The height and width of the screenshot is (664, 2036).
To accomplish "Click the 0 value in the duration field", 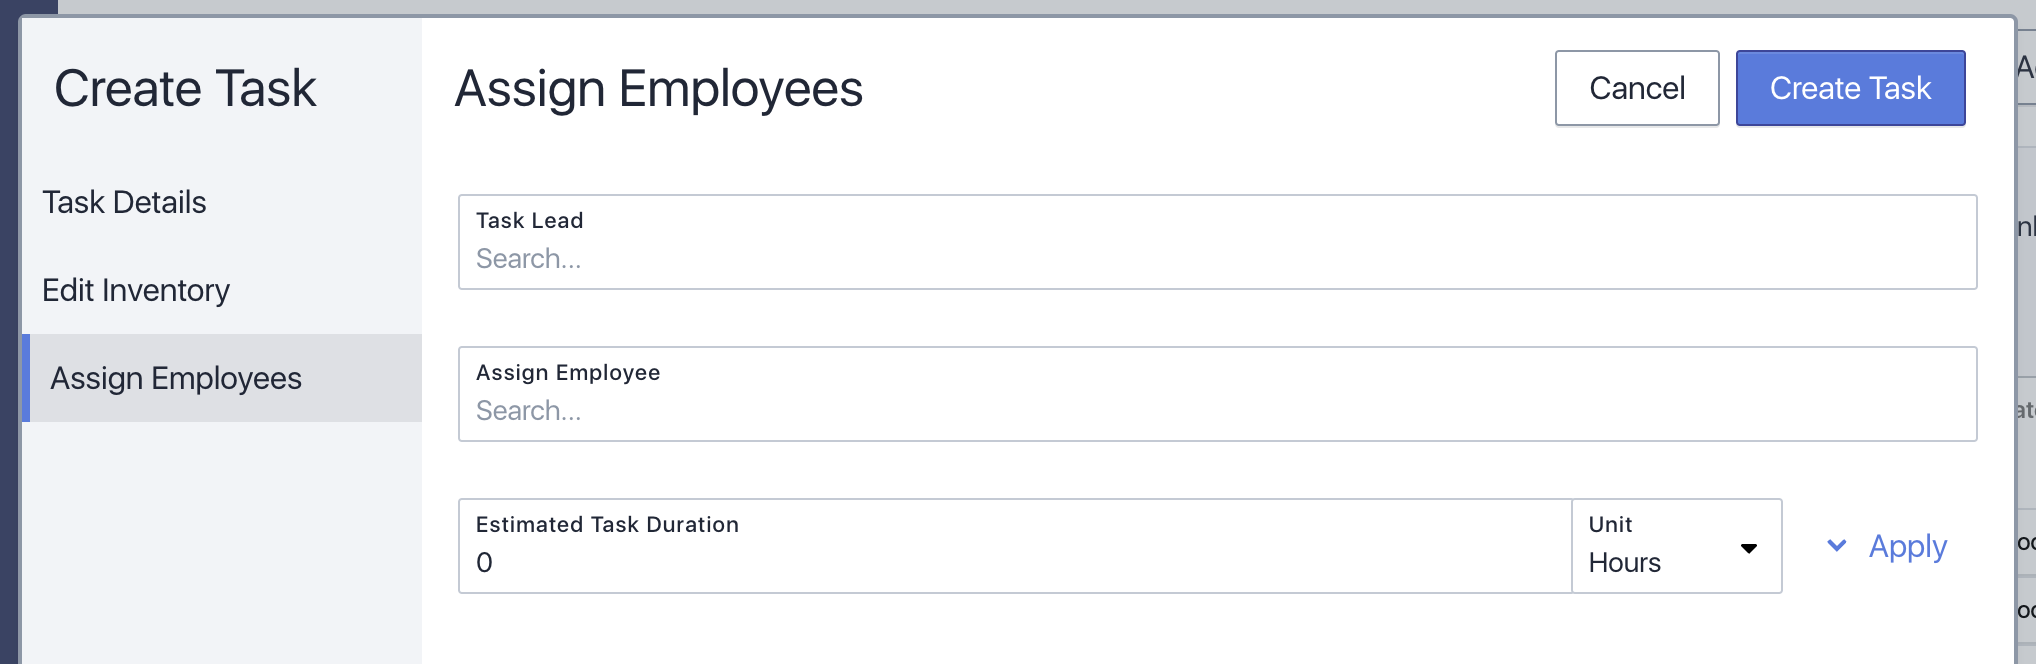I will pos(485,563).
